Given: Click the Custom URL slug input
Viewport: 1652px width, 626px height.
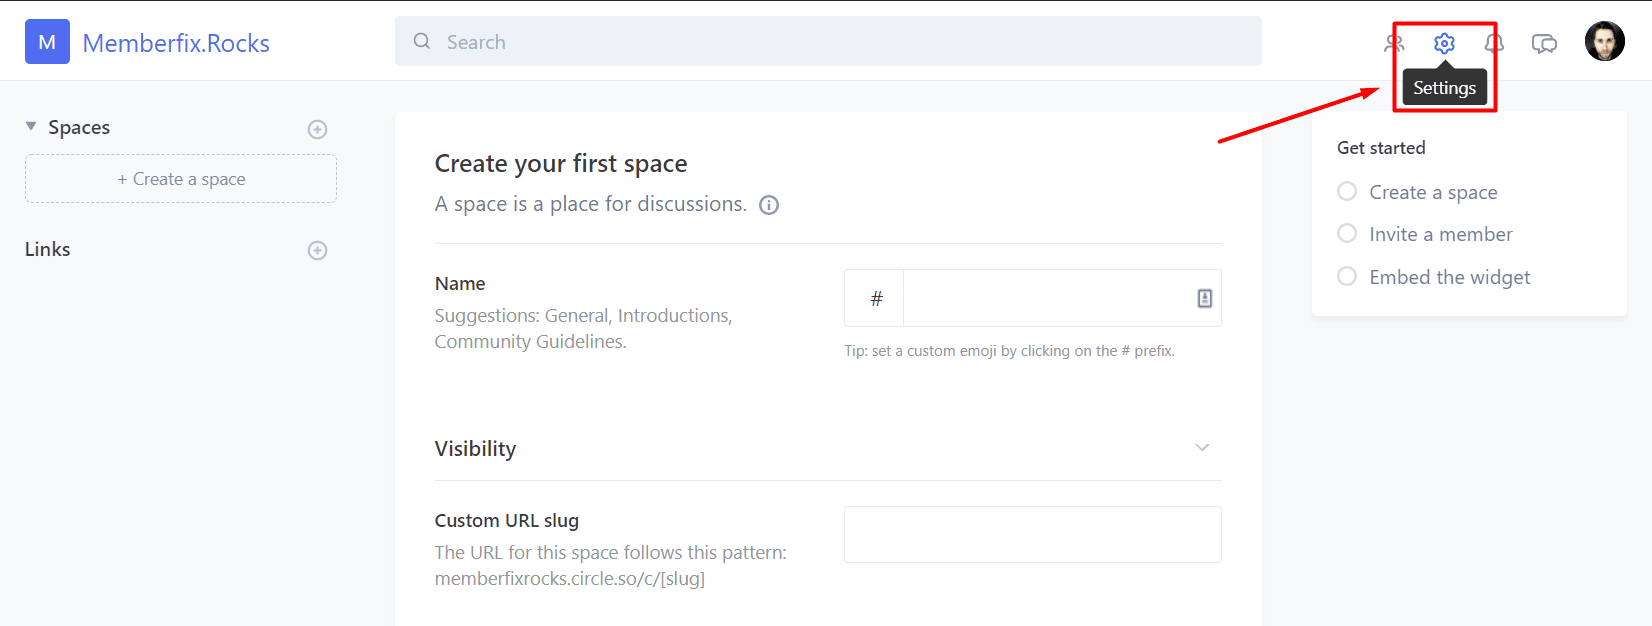Looking at the screenshot, I should [x=1033, y=534].
